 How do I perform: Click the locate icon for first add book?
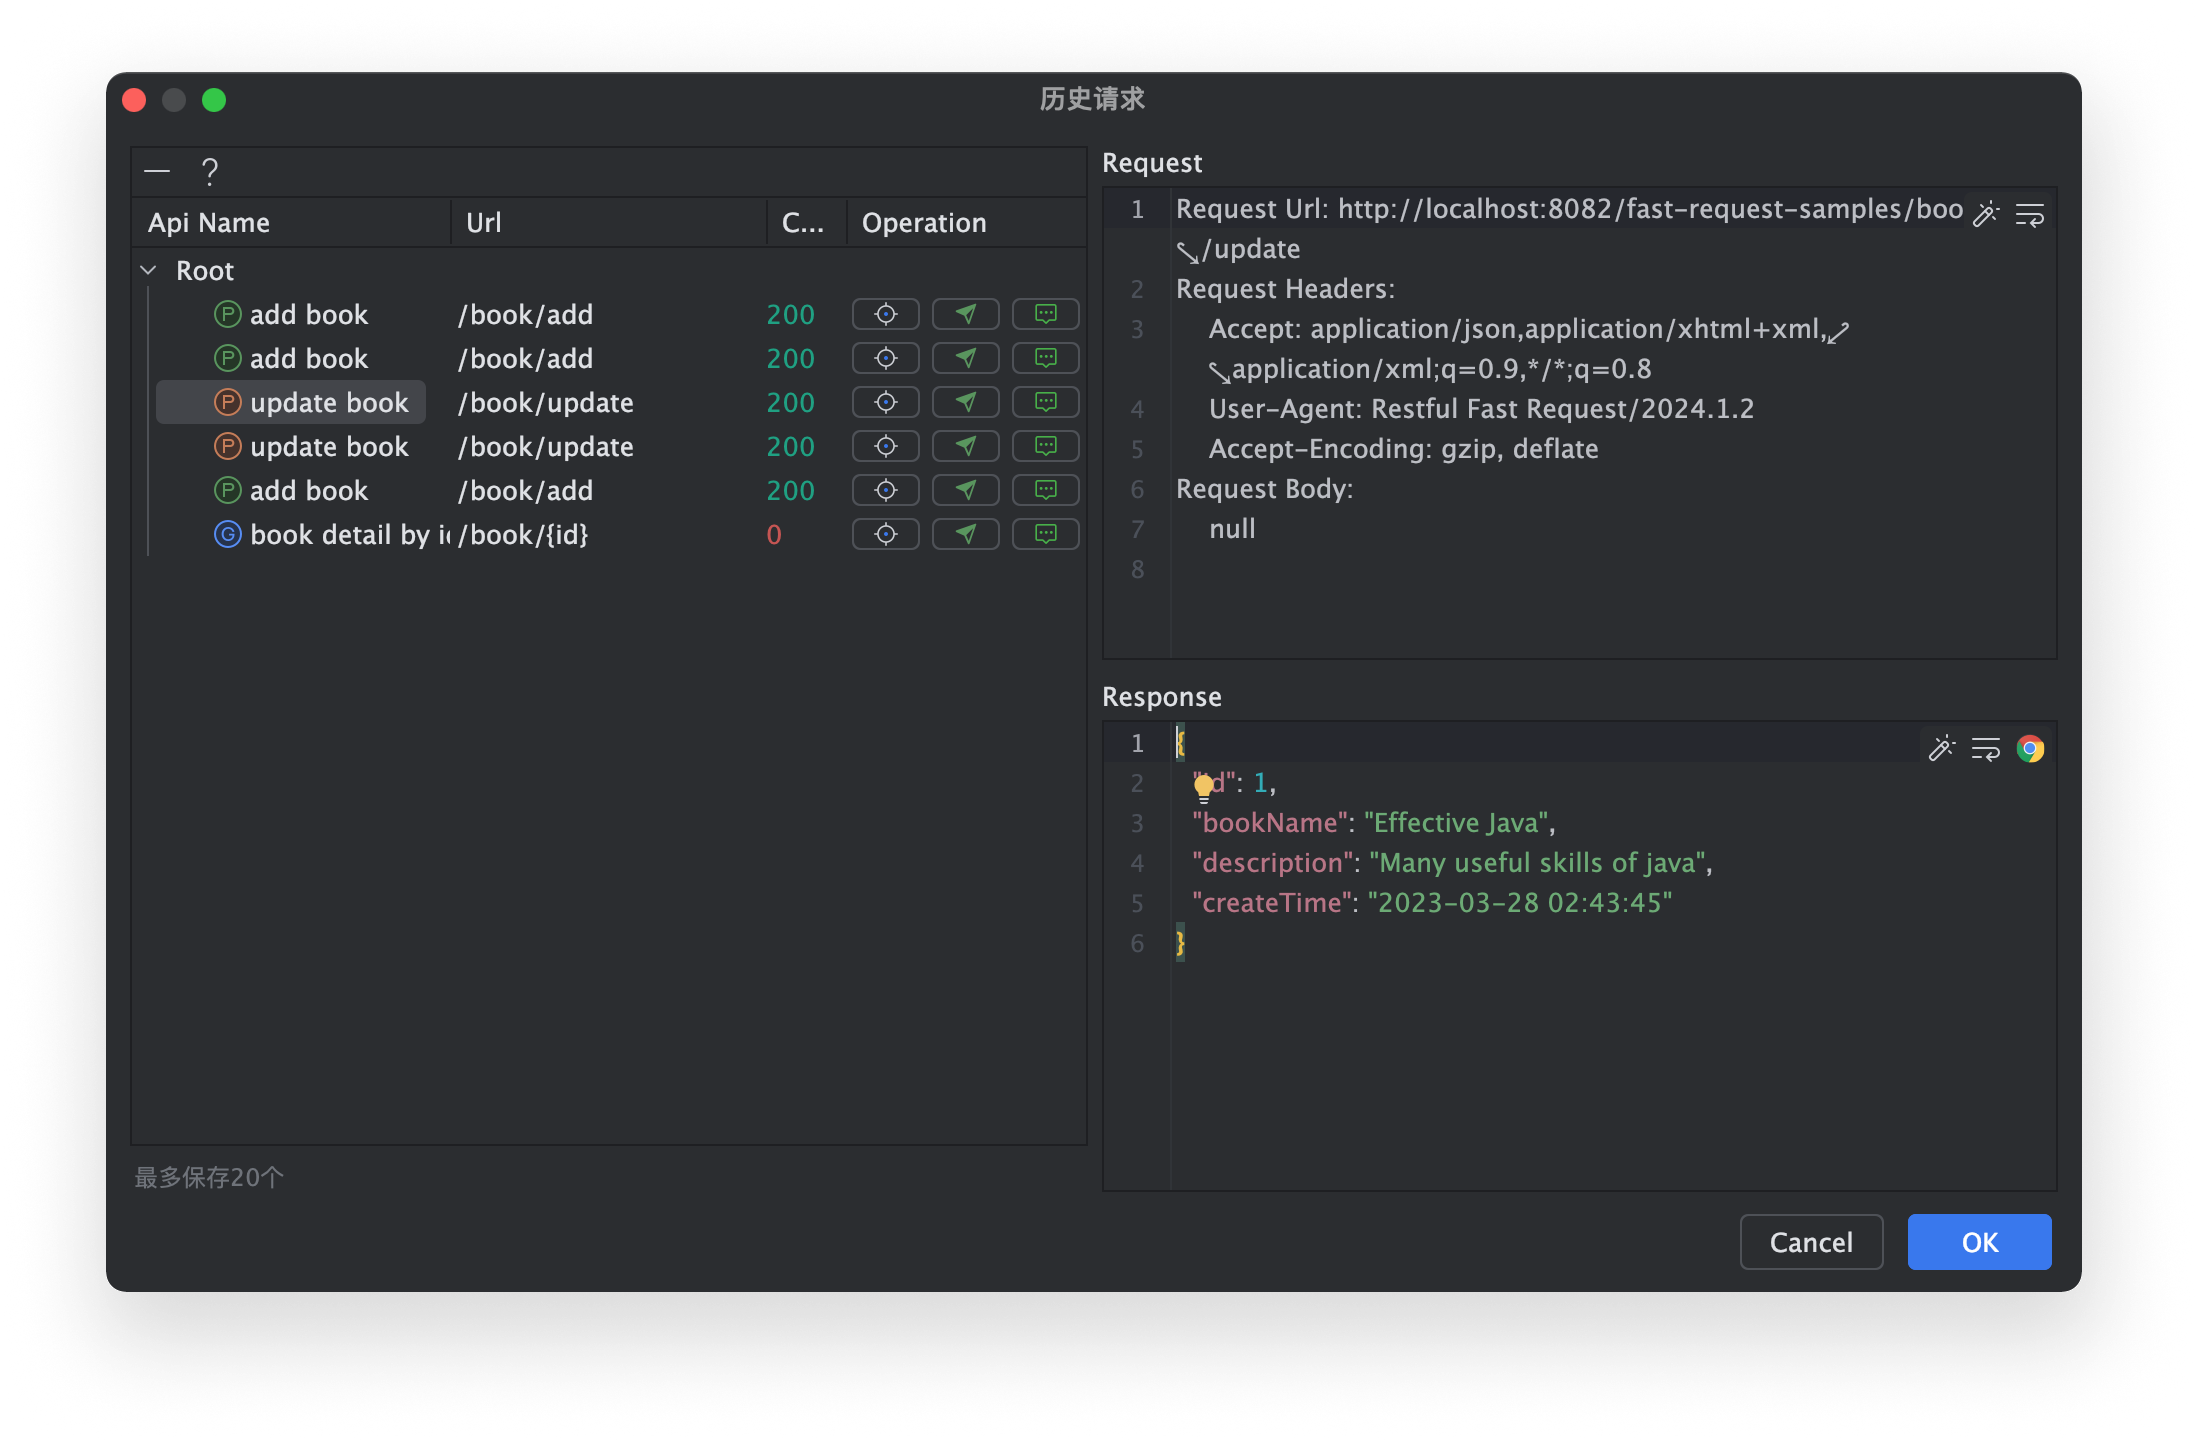click(885, 314)
